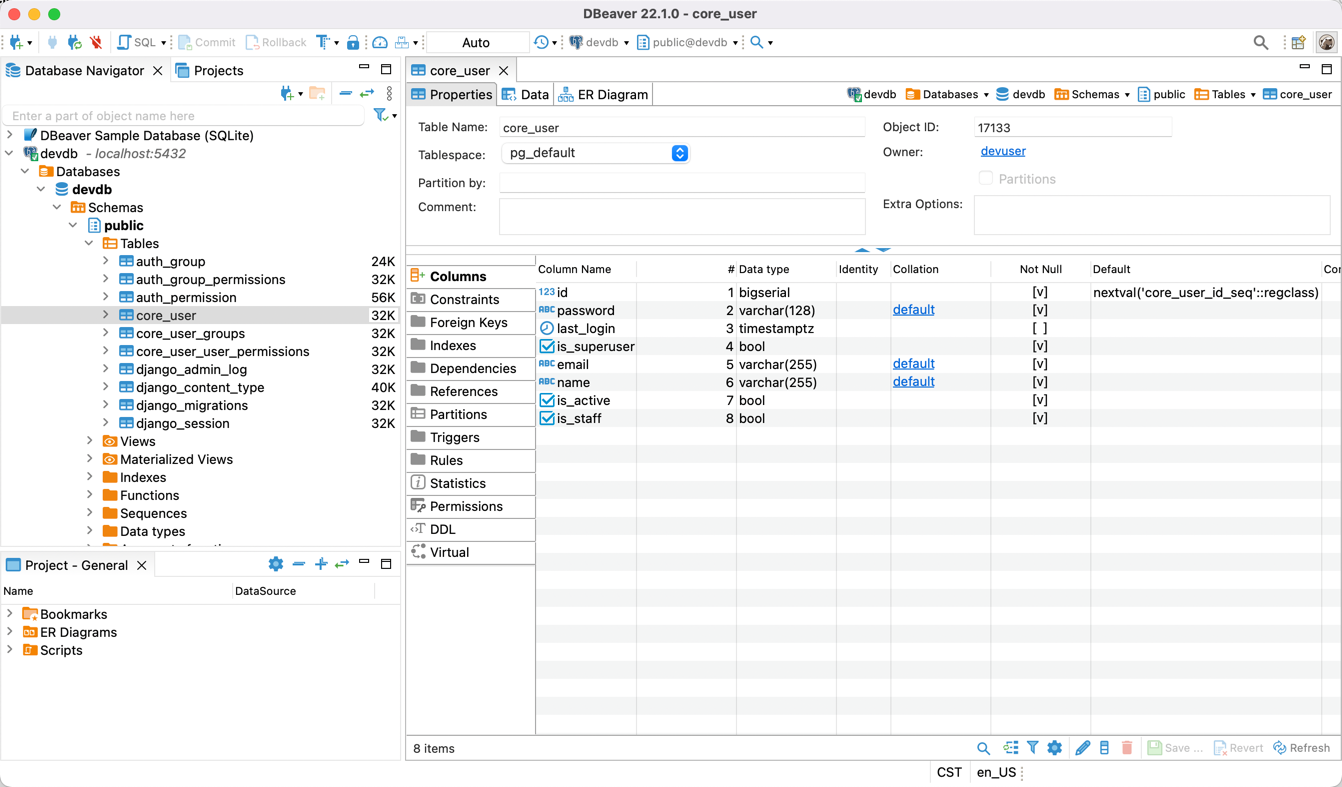Click the new folder icon in Navigator toolbar
Viewport: 1342px width, 787px height.
point(317,93)
